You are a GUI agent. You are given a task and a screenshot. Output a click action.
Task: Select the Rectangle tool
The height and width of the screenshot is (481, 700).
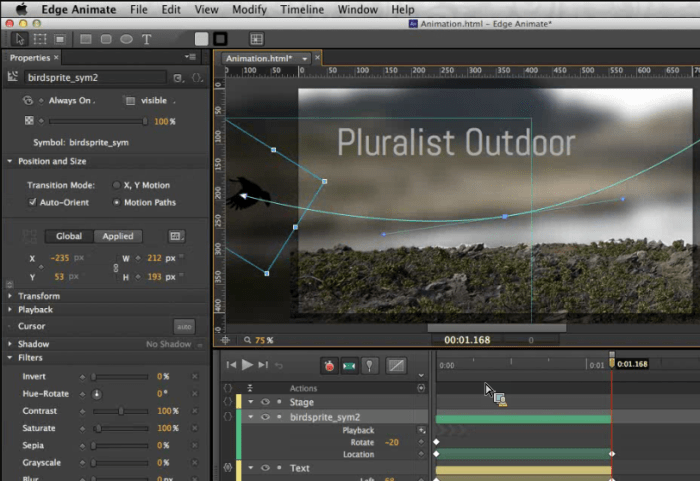[x=86, y=39]
